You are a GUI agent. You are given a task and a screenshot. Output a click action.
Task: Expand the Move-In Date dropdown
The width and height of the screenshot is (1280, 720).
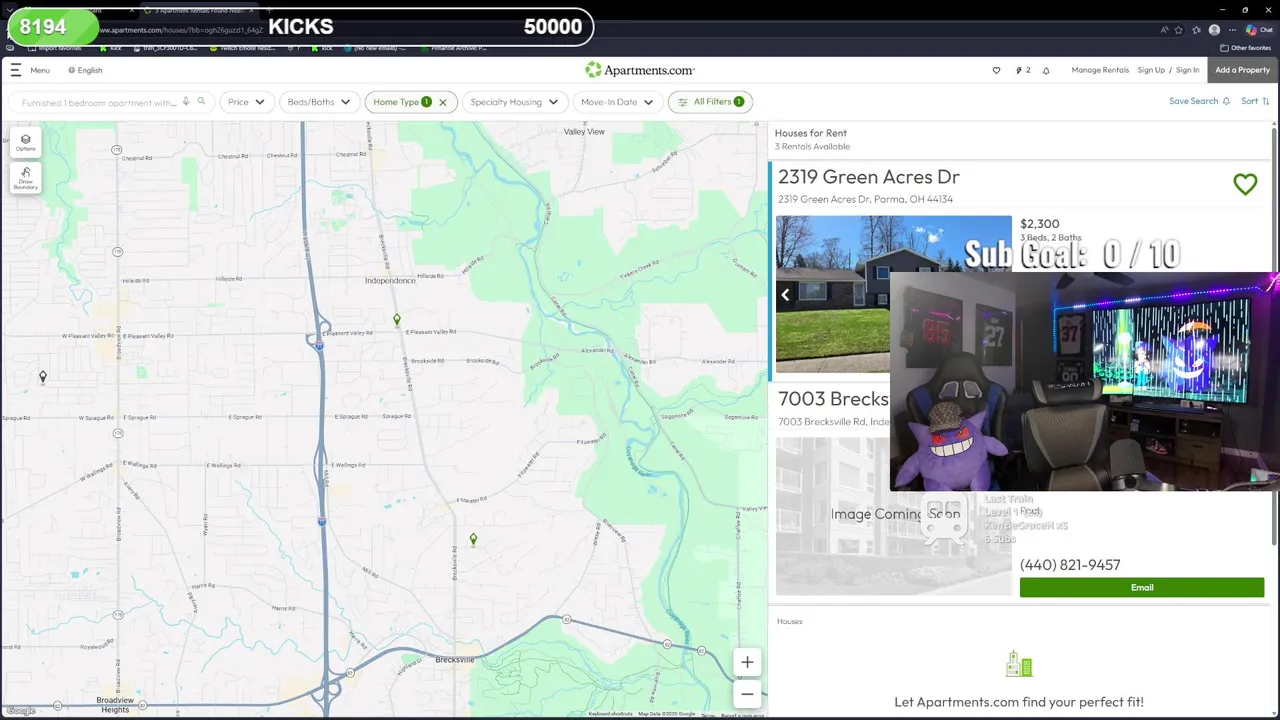616,102
